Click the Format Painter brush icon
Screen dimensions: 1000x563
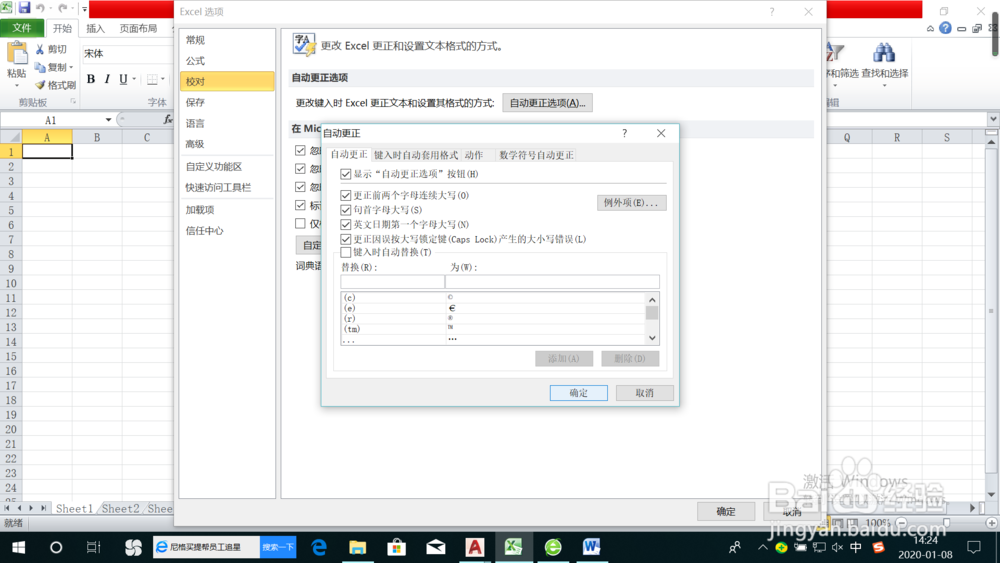(40, 85)
